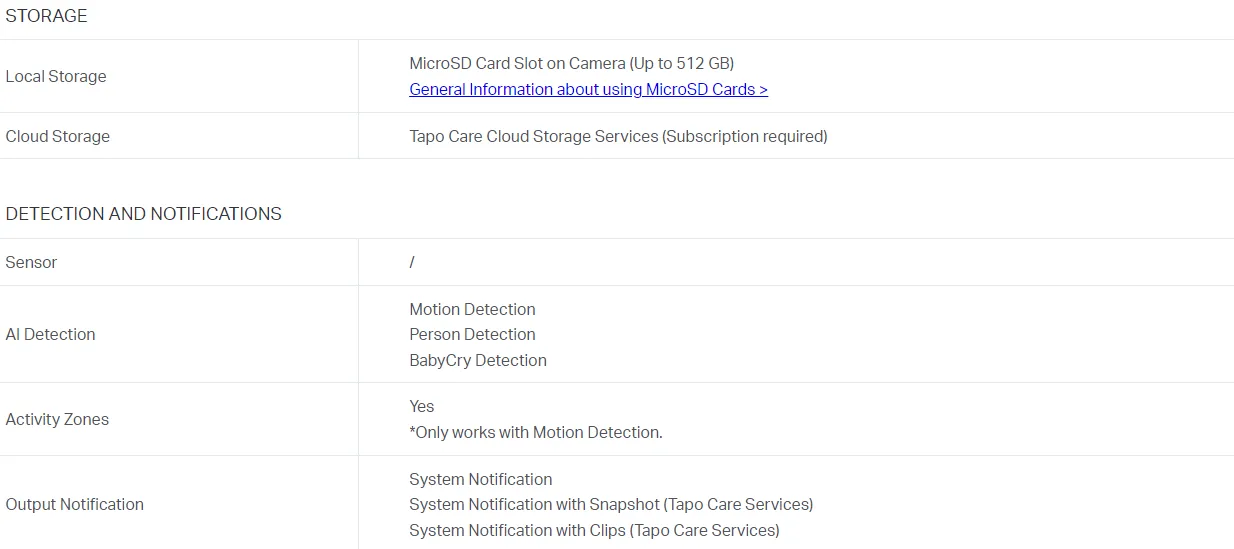Select the Local Storage row label
The height and width of the screenshot is (549, 1234).
coord(56,76)
